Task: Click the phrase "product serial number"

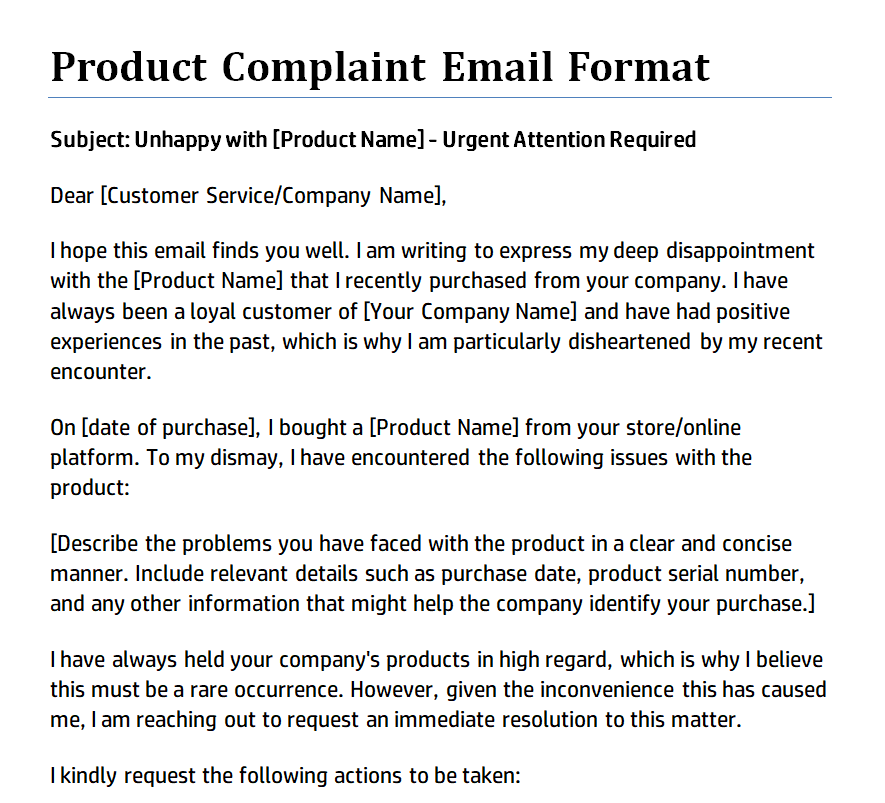Action: click(703, 574)
